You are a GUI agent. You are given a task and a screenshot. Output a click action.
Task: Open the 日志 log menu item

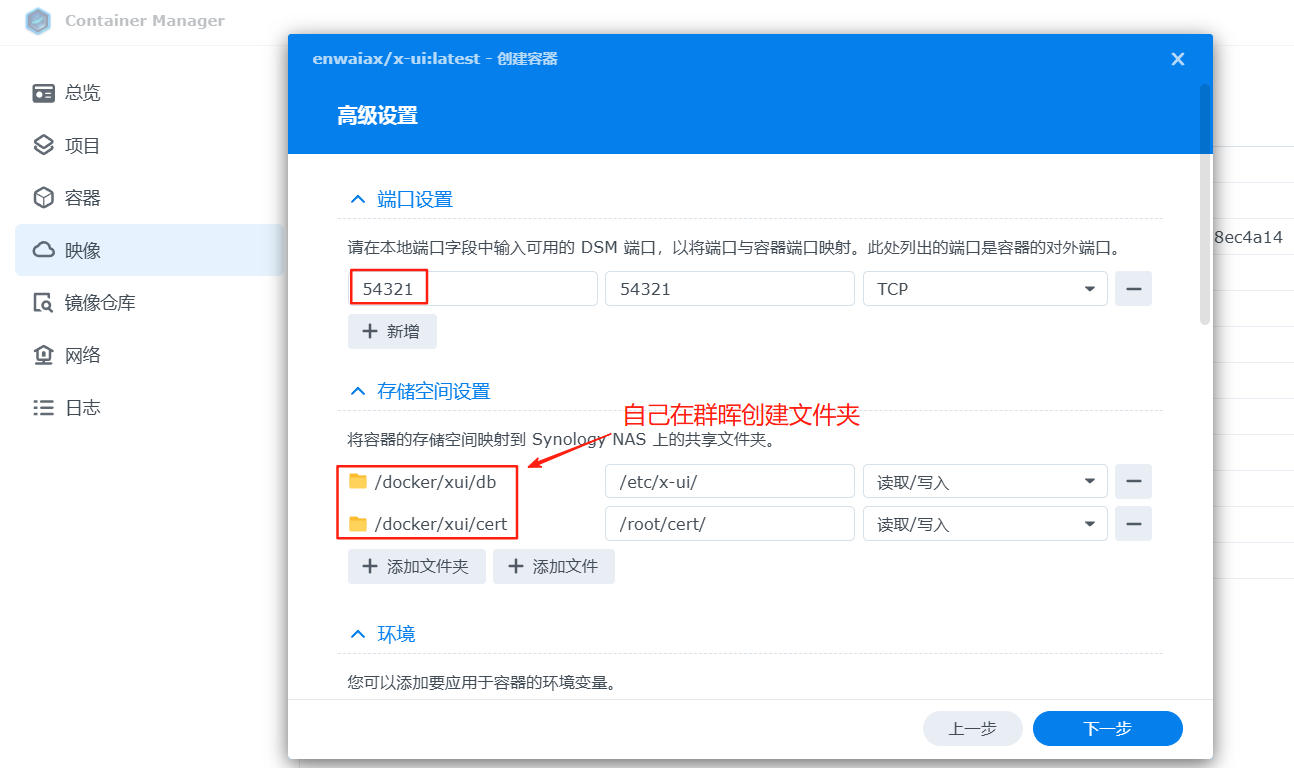pos(82,408)
